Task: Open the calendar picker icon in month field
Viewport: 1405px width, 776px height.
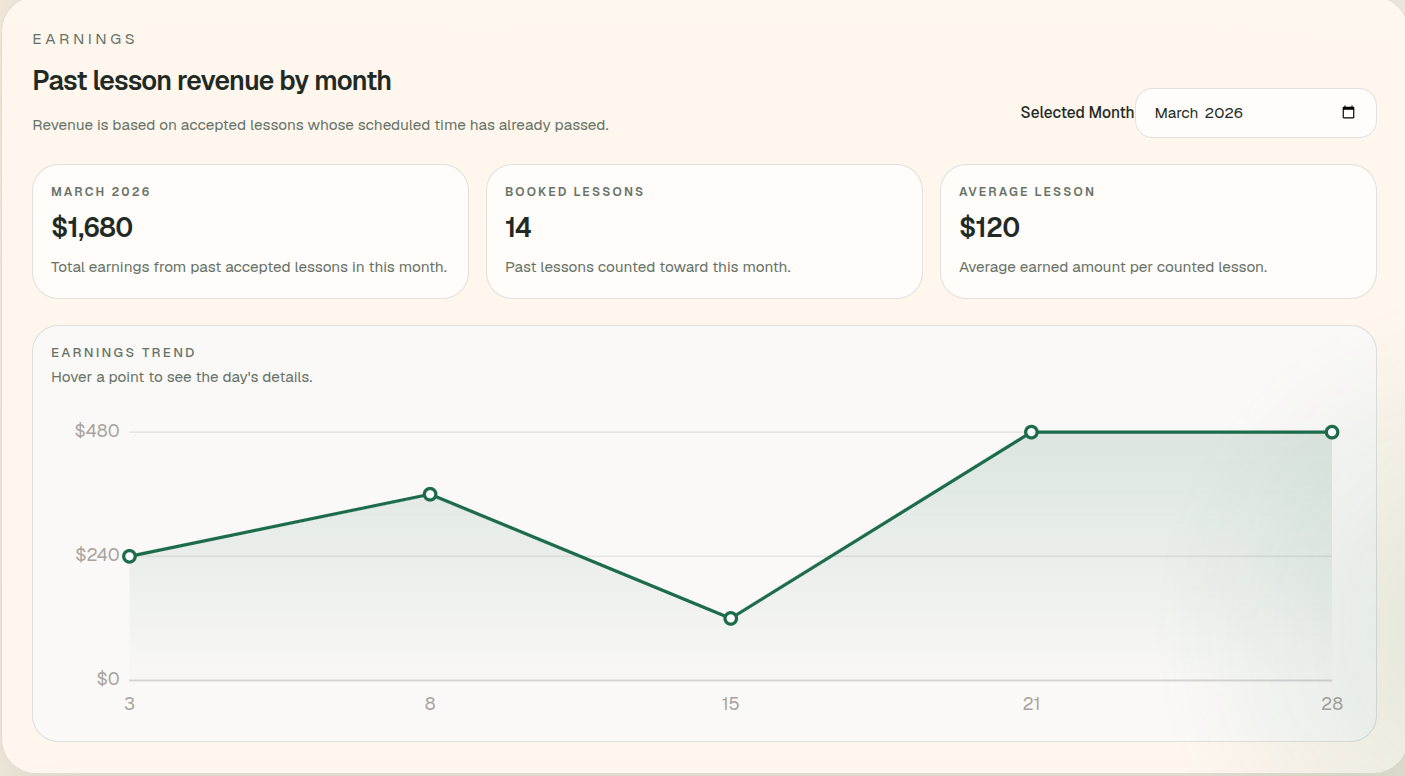Action: tap(1348, 113)
